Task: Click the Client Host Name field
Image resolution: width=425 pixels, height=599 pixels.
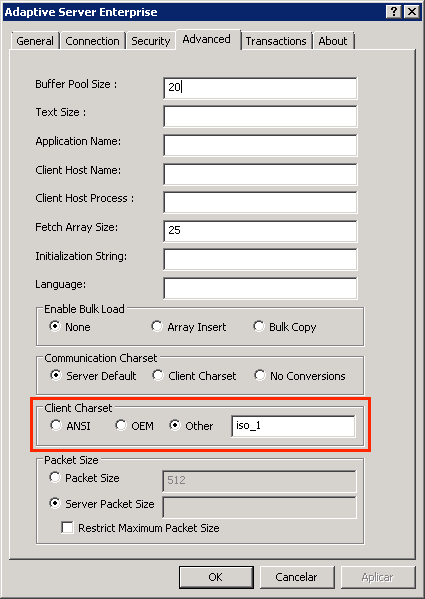Action: [x=260, y=174]
